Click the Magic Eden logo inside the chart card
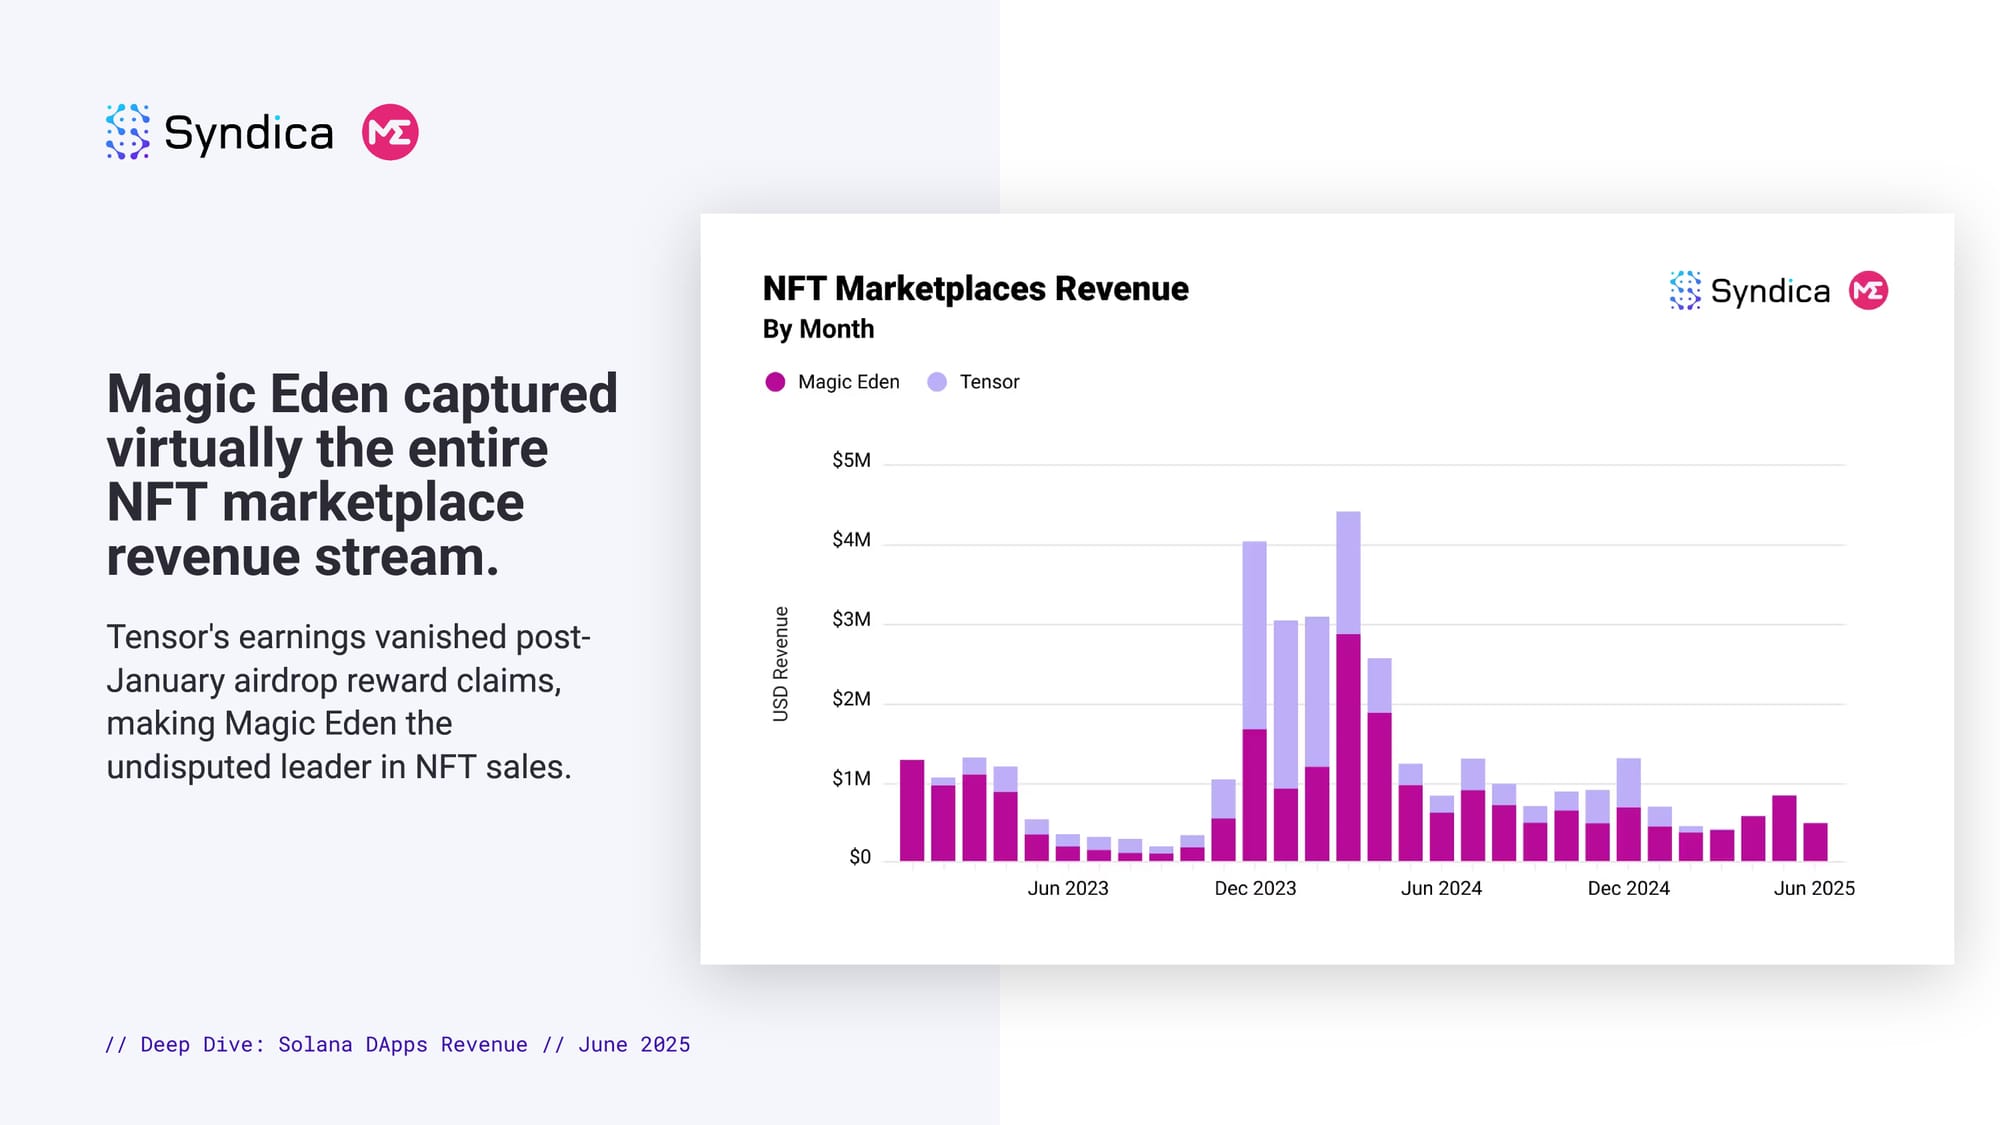This screenshot has width=2000, height=1125. tap(1867, 291)
